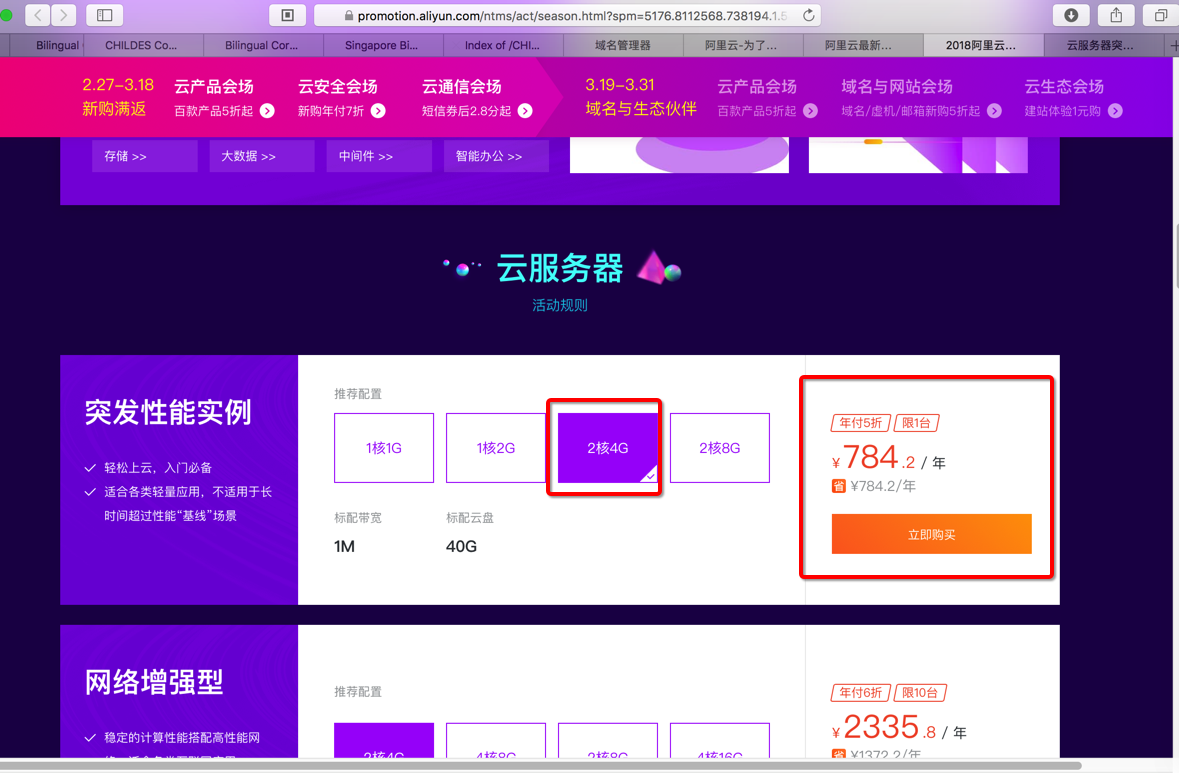The width and height of the screenshot is (1179, 774).
Task: Switch to the Singapore Bi... tab
Action: pos(383,45)
